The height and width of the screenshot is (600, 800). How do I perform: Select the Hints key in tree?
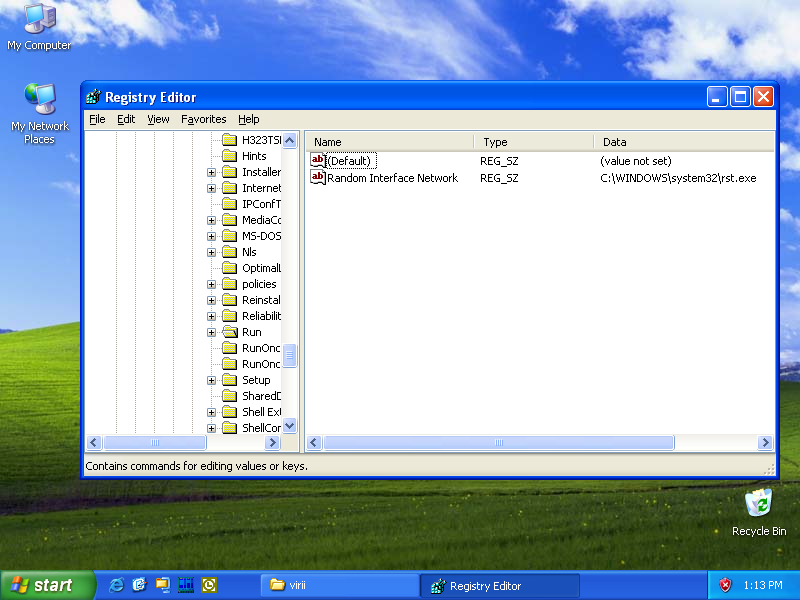click(x=254, y=156)
